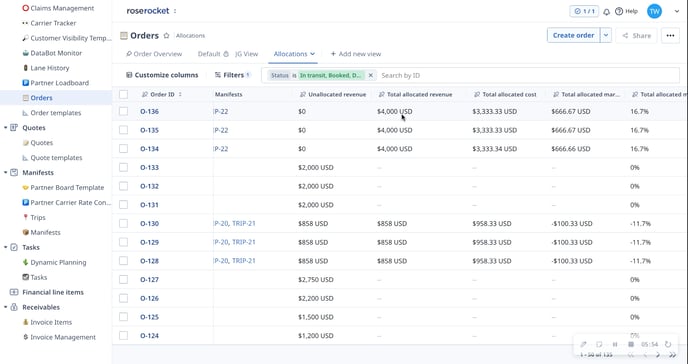Focus the Search by ID field
688x364 pixels.
tap(528, 75)
